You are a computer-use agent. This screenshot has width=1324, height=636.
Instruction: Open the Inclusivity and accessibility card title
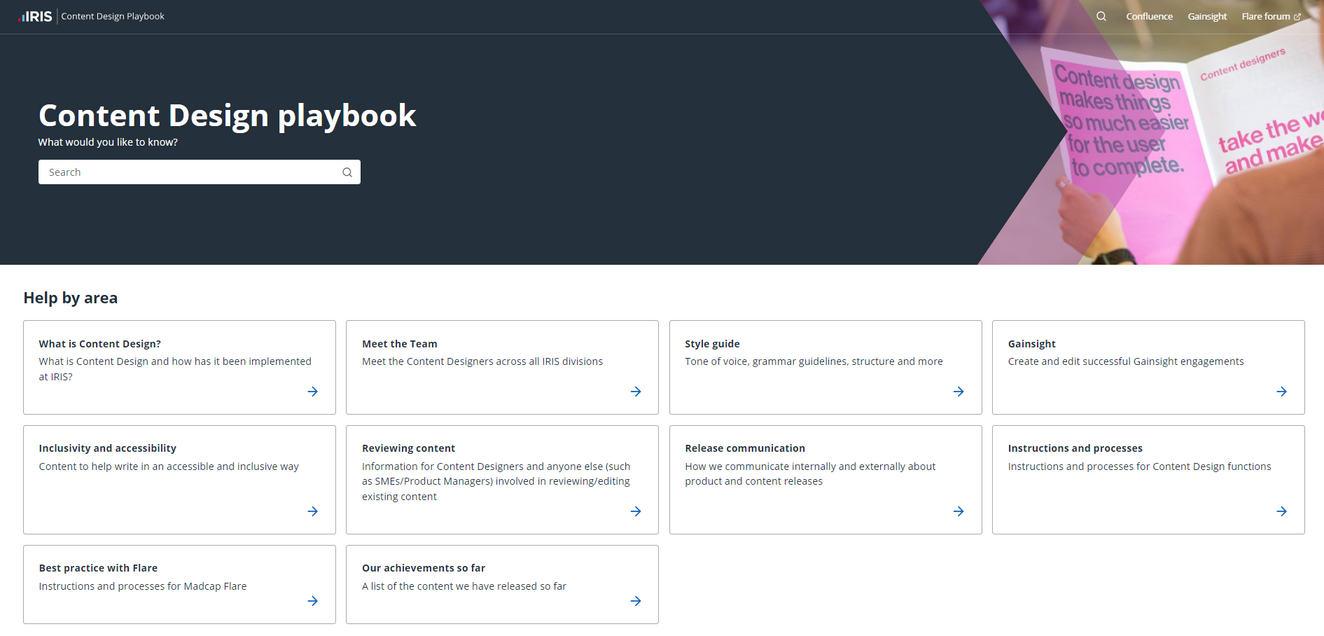coord(107,448)
